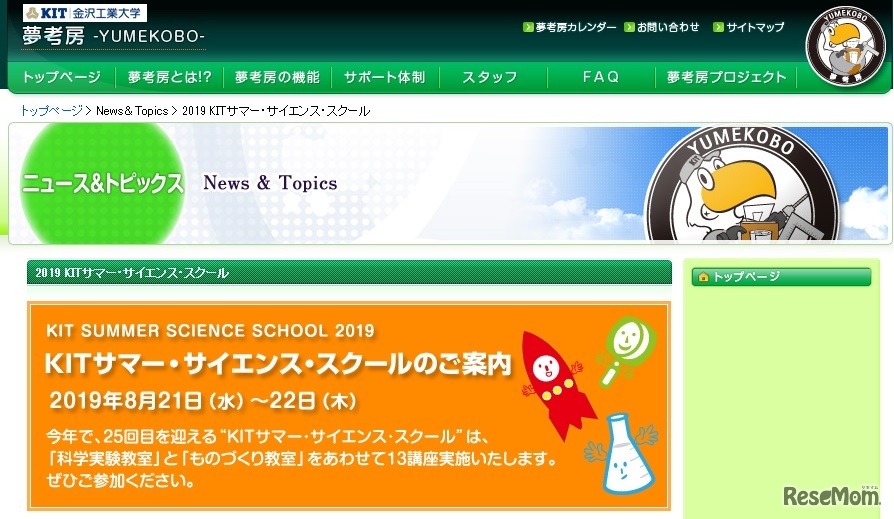The width and height of the screenshot is (894, 519).
Task: Click News & Topics in the breadcrumb
Action: (132, 111)
